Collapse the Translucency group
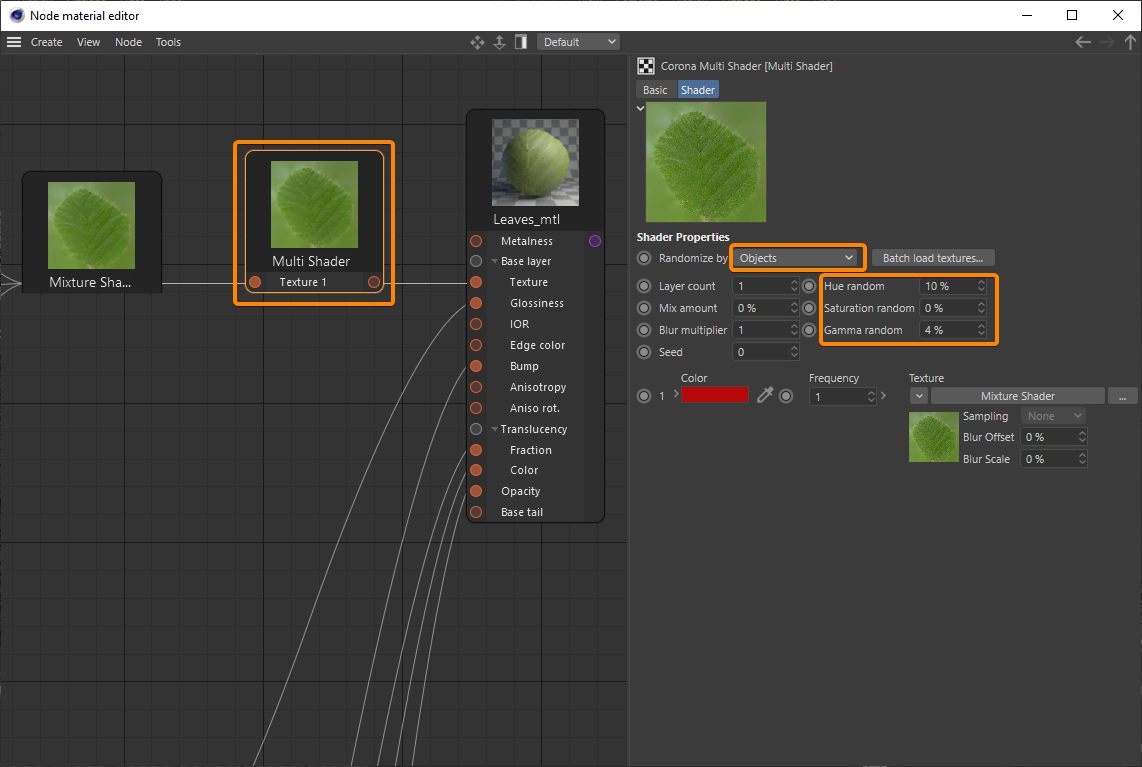Image resolution: width=1142 pixels, height=767 pixels. click(495, 429)
